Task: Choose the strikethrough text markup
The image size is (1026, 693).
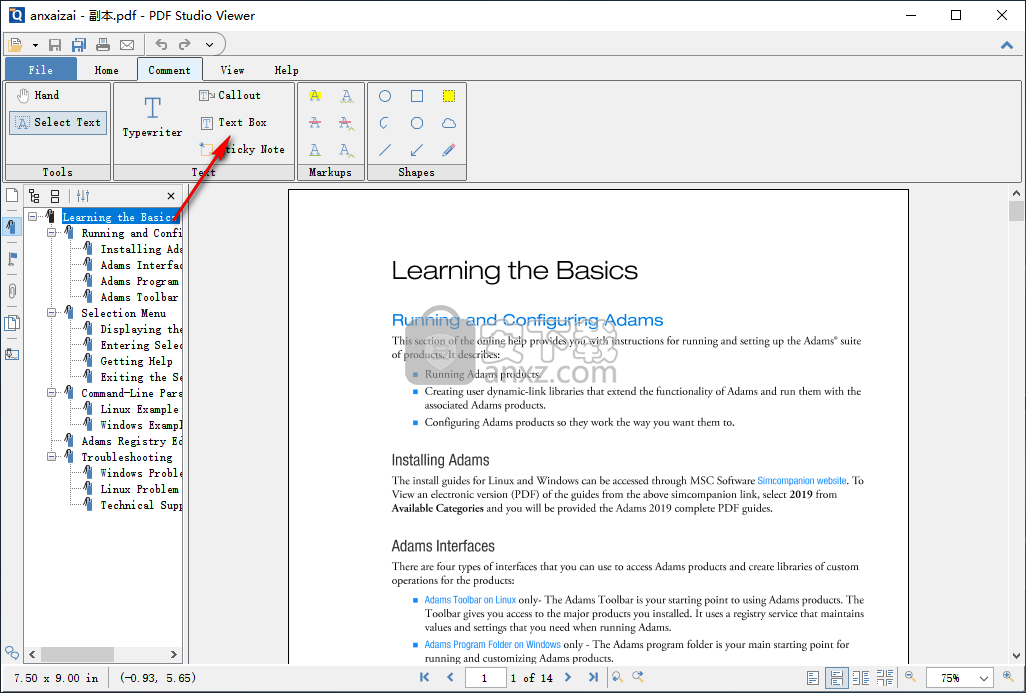Action: click(315, 123)
